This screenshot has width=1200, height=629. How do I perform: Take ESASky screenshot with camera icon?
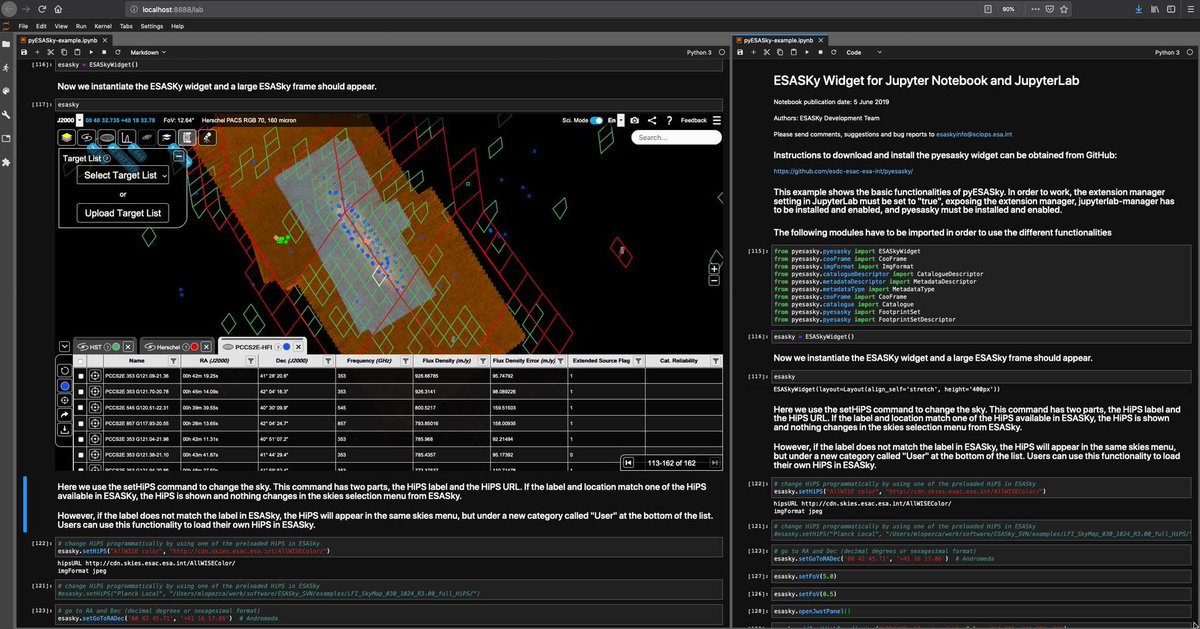[634, 120]
